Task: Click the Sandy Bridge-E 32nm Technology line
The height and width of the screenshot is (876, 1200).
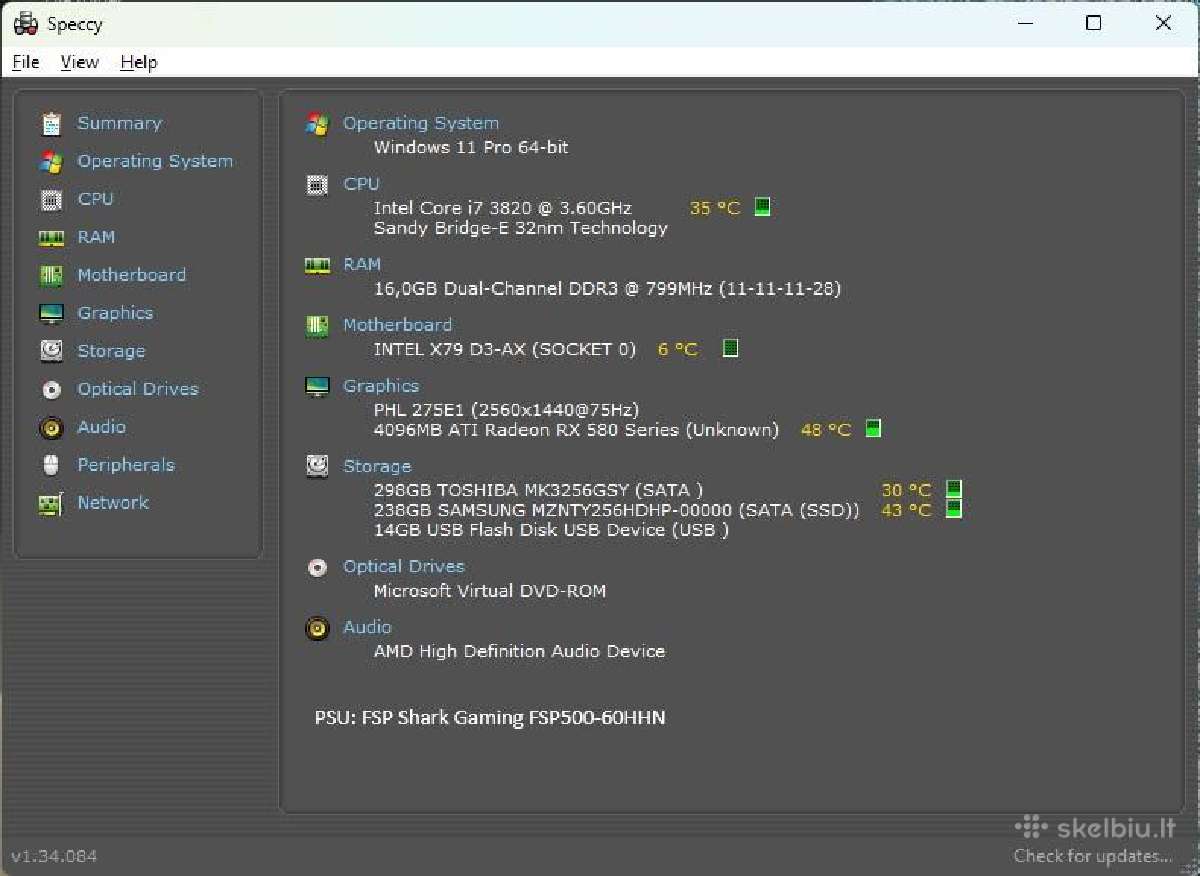Action: [520, 228]
